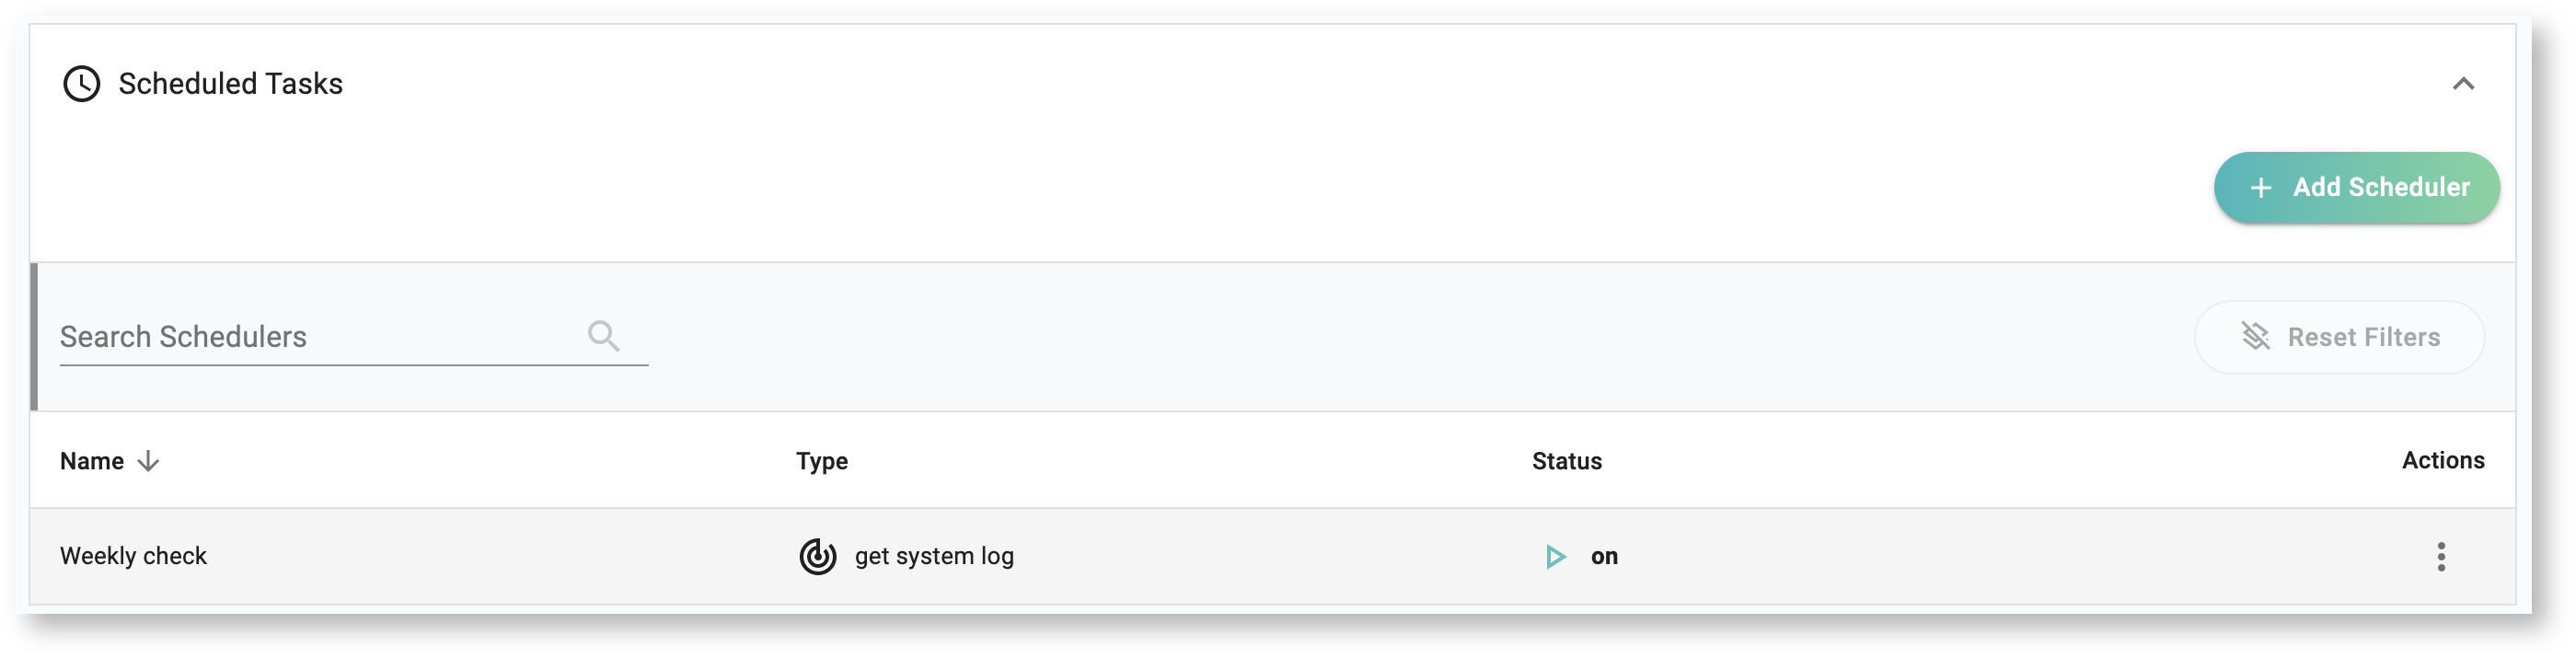Click the get system log type icon
Viewport: 2576px width, 658px height.
(x=817, y=556)
